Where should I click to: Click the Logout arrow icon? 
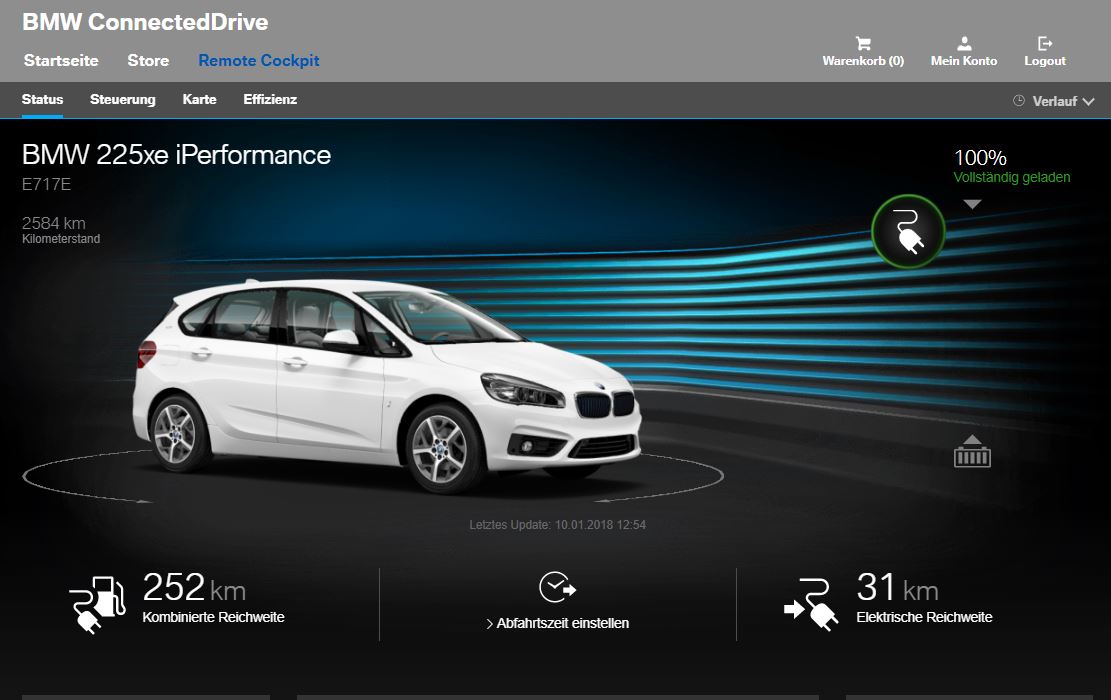(1045, 44)
